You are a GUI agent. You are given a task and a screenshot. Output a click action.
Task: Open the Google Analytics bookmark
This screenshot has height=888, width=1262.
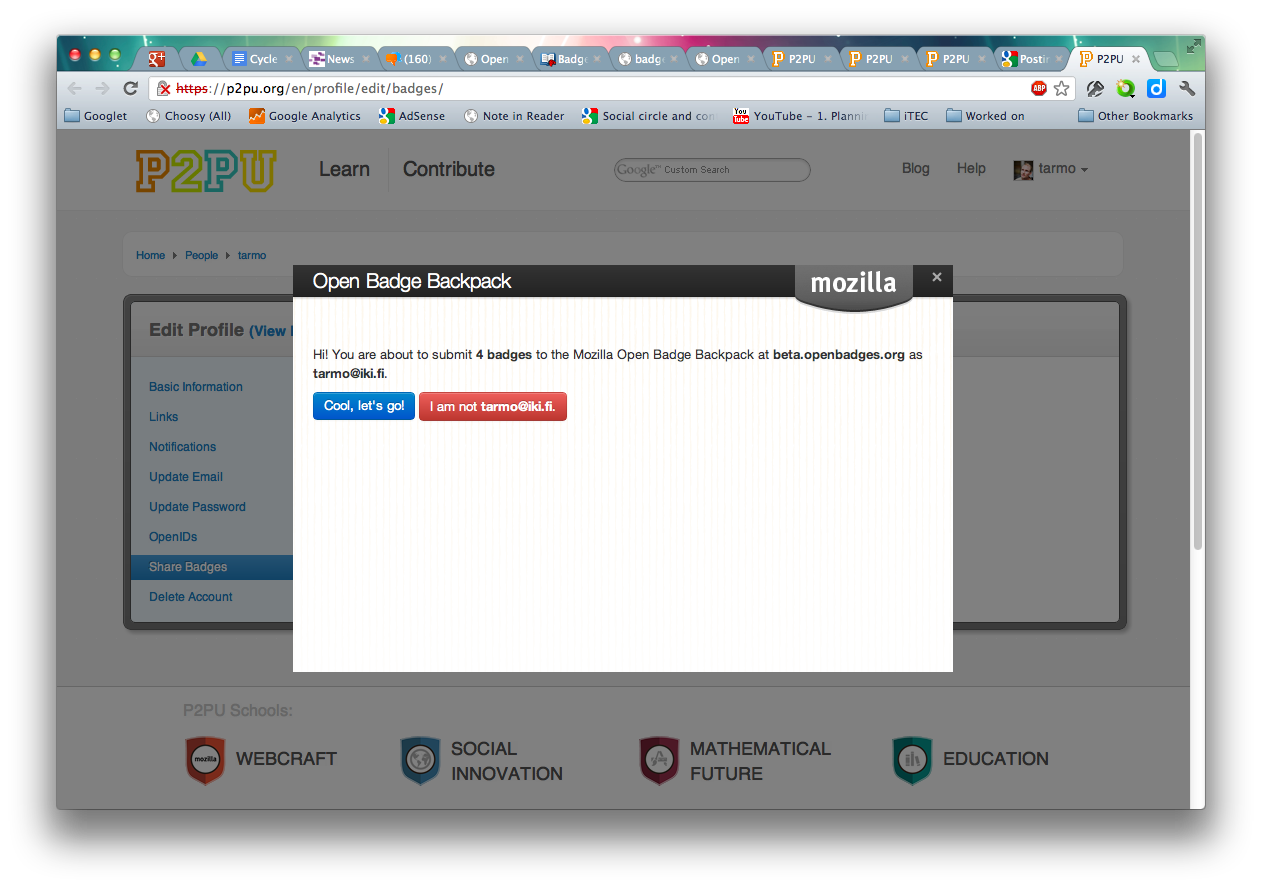[x=305, y=116]
